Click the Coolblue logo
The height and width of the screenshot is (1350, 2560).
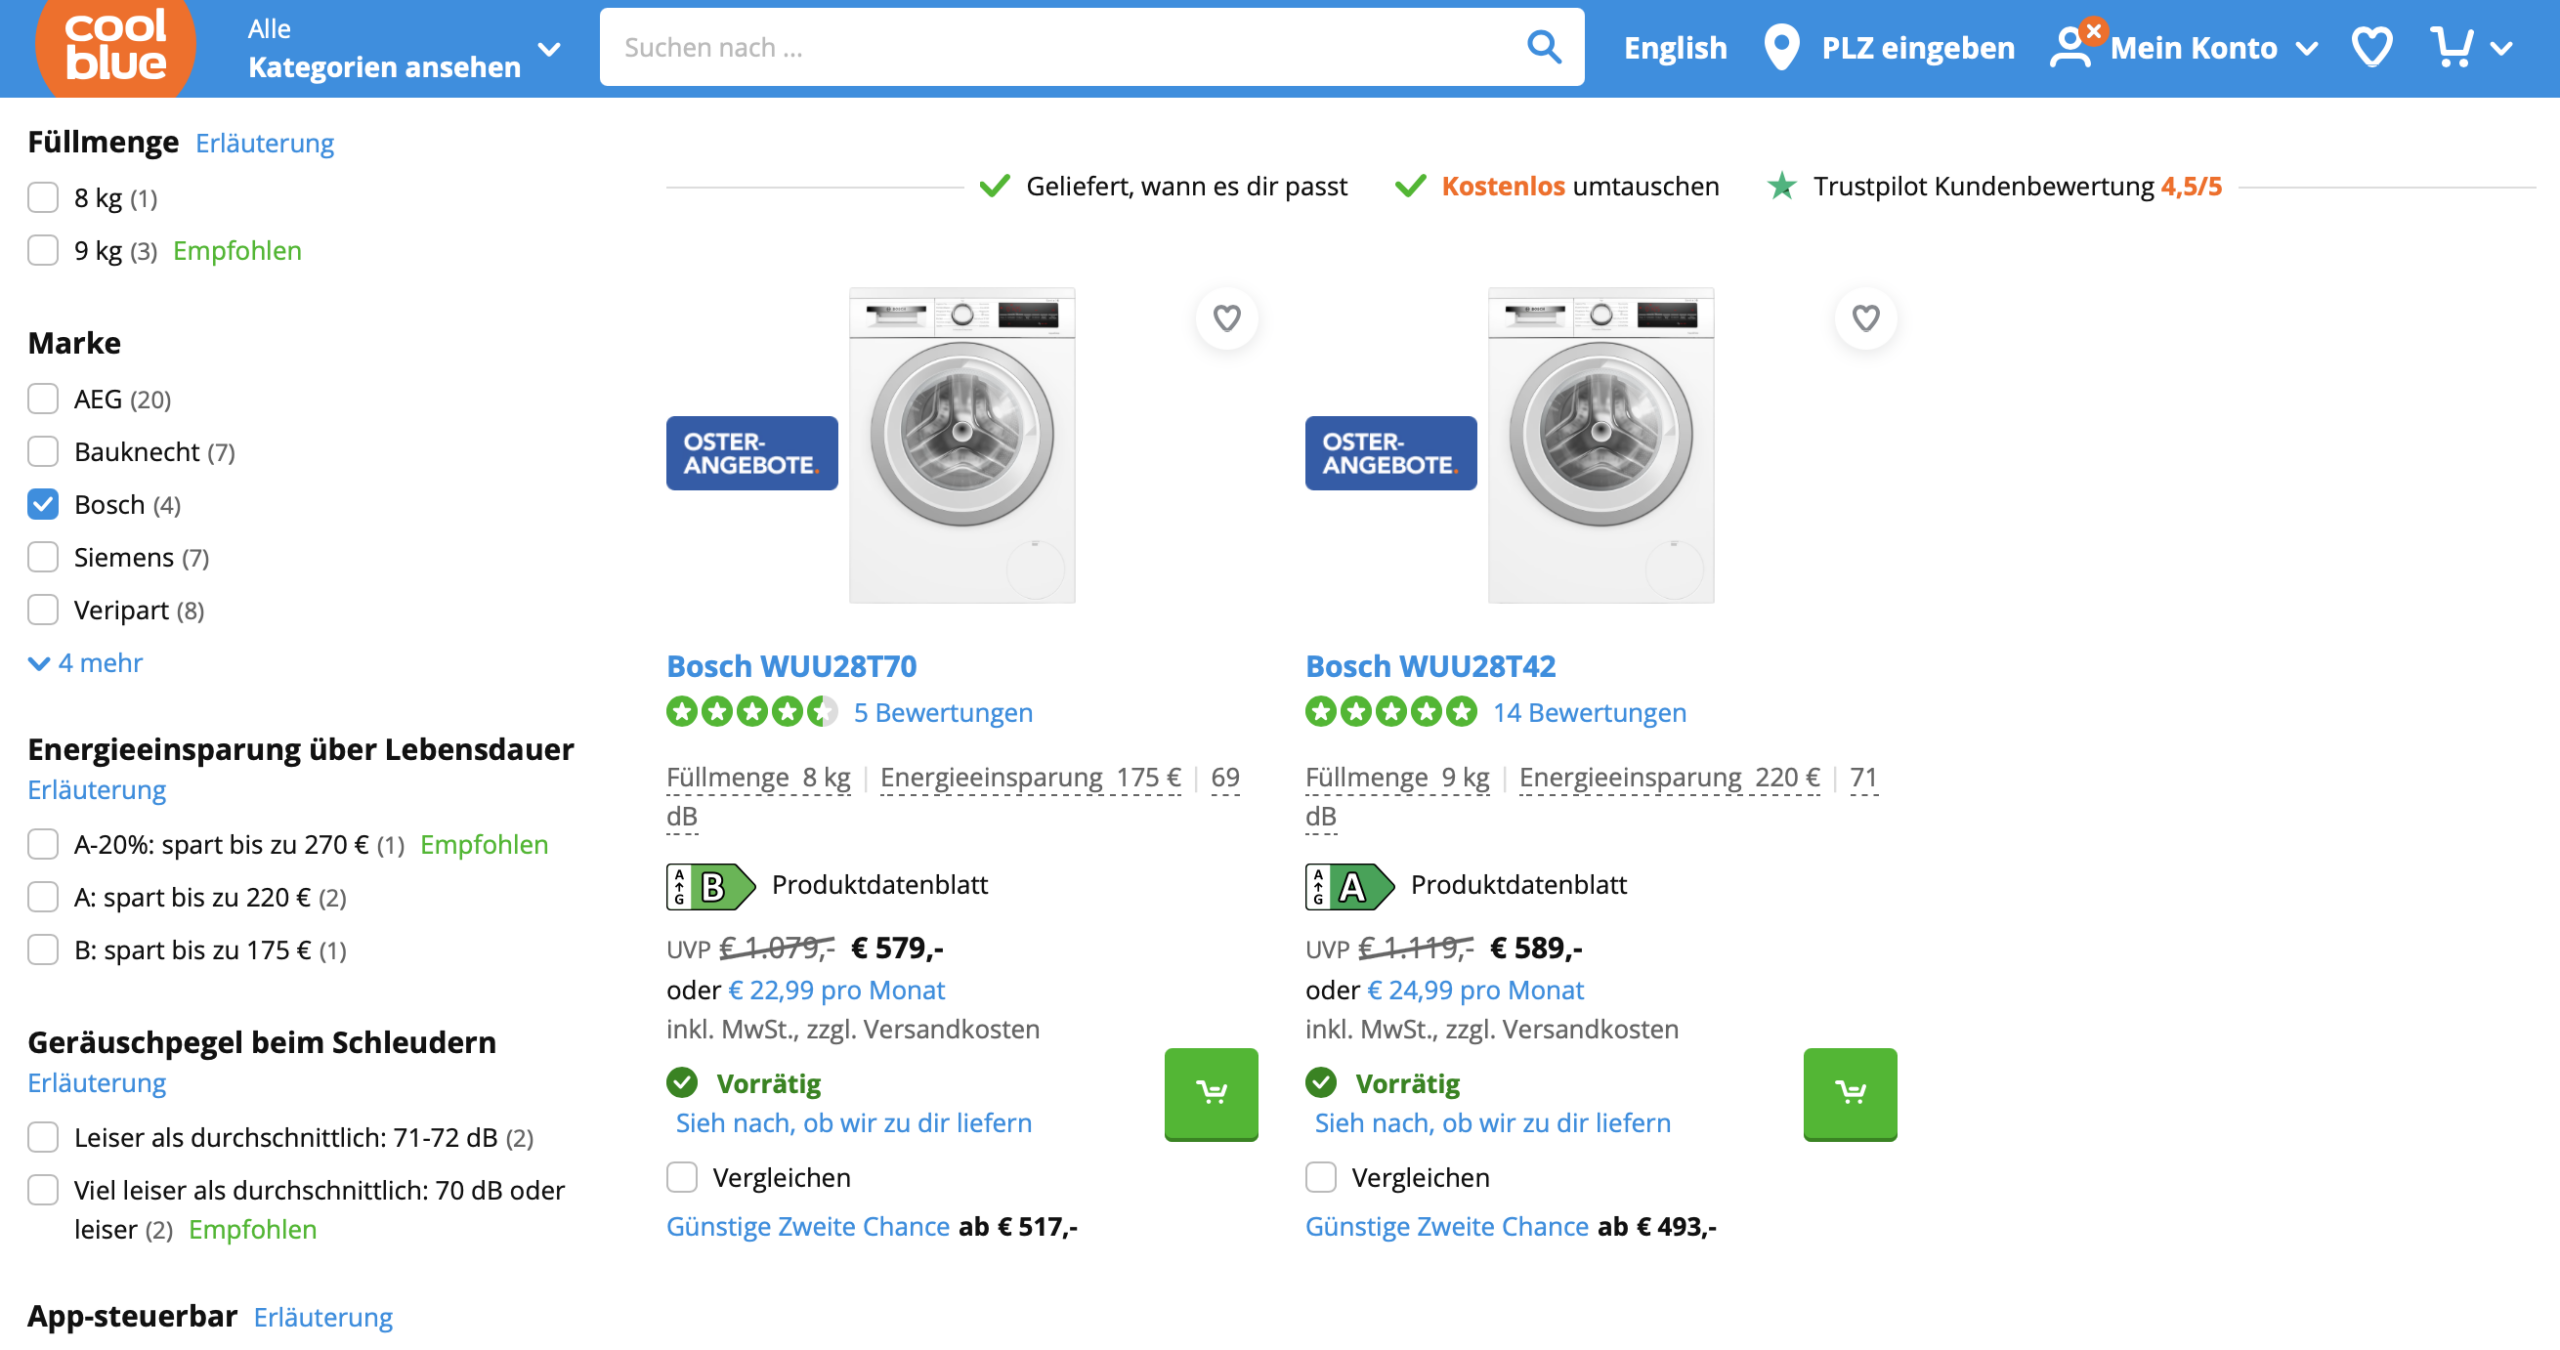(x=115, y=47)
